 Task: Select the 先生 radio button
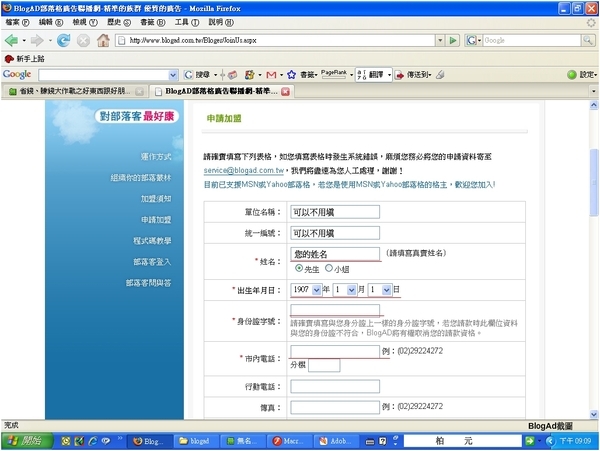[299, 269]
